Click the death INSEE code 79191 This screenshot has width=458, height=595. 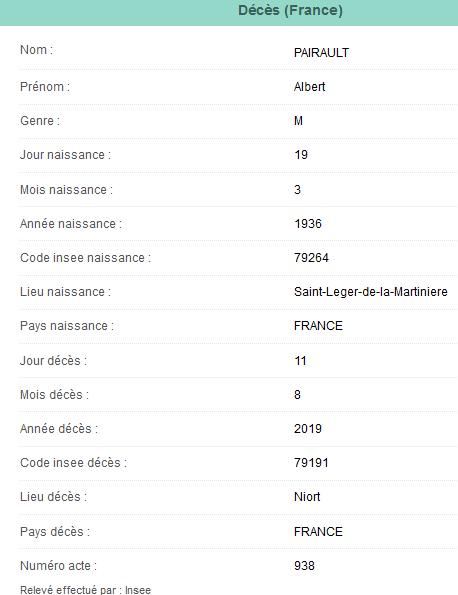coord(311,463)
